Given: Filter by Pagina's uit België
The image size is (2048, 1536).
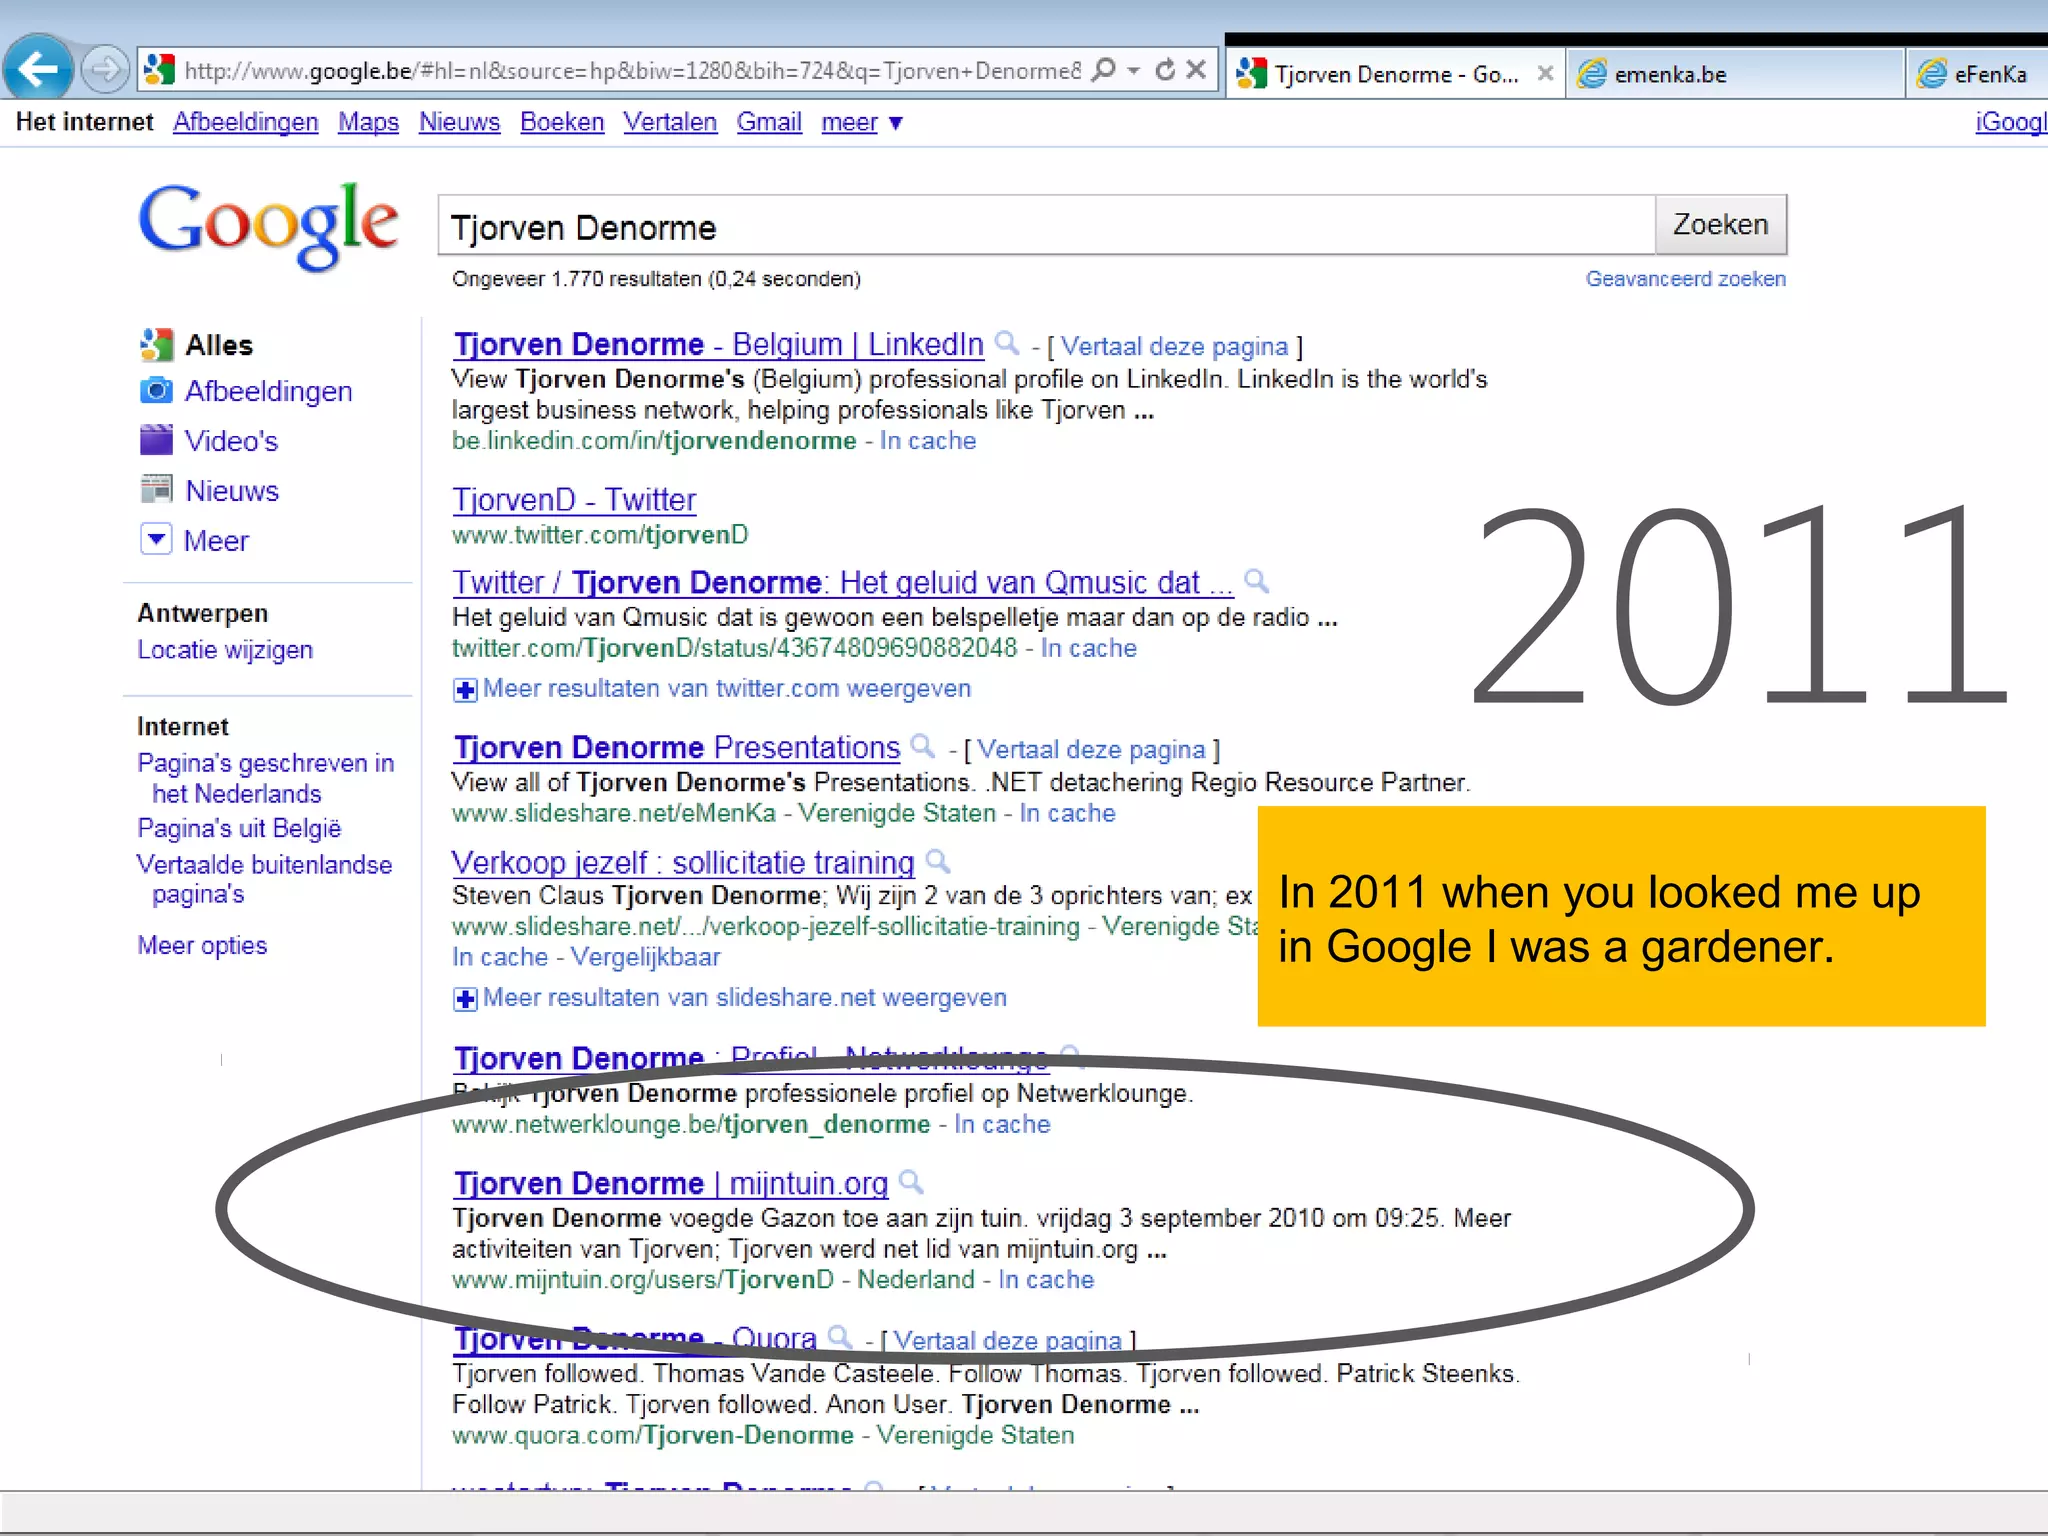Looking at the screenshot, I should pyautogui.click(x=239, y=829).
